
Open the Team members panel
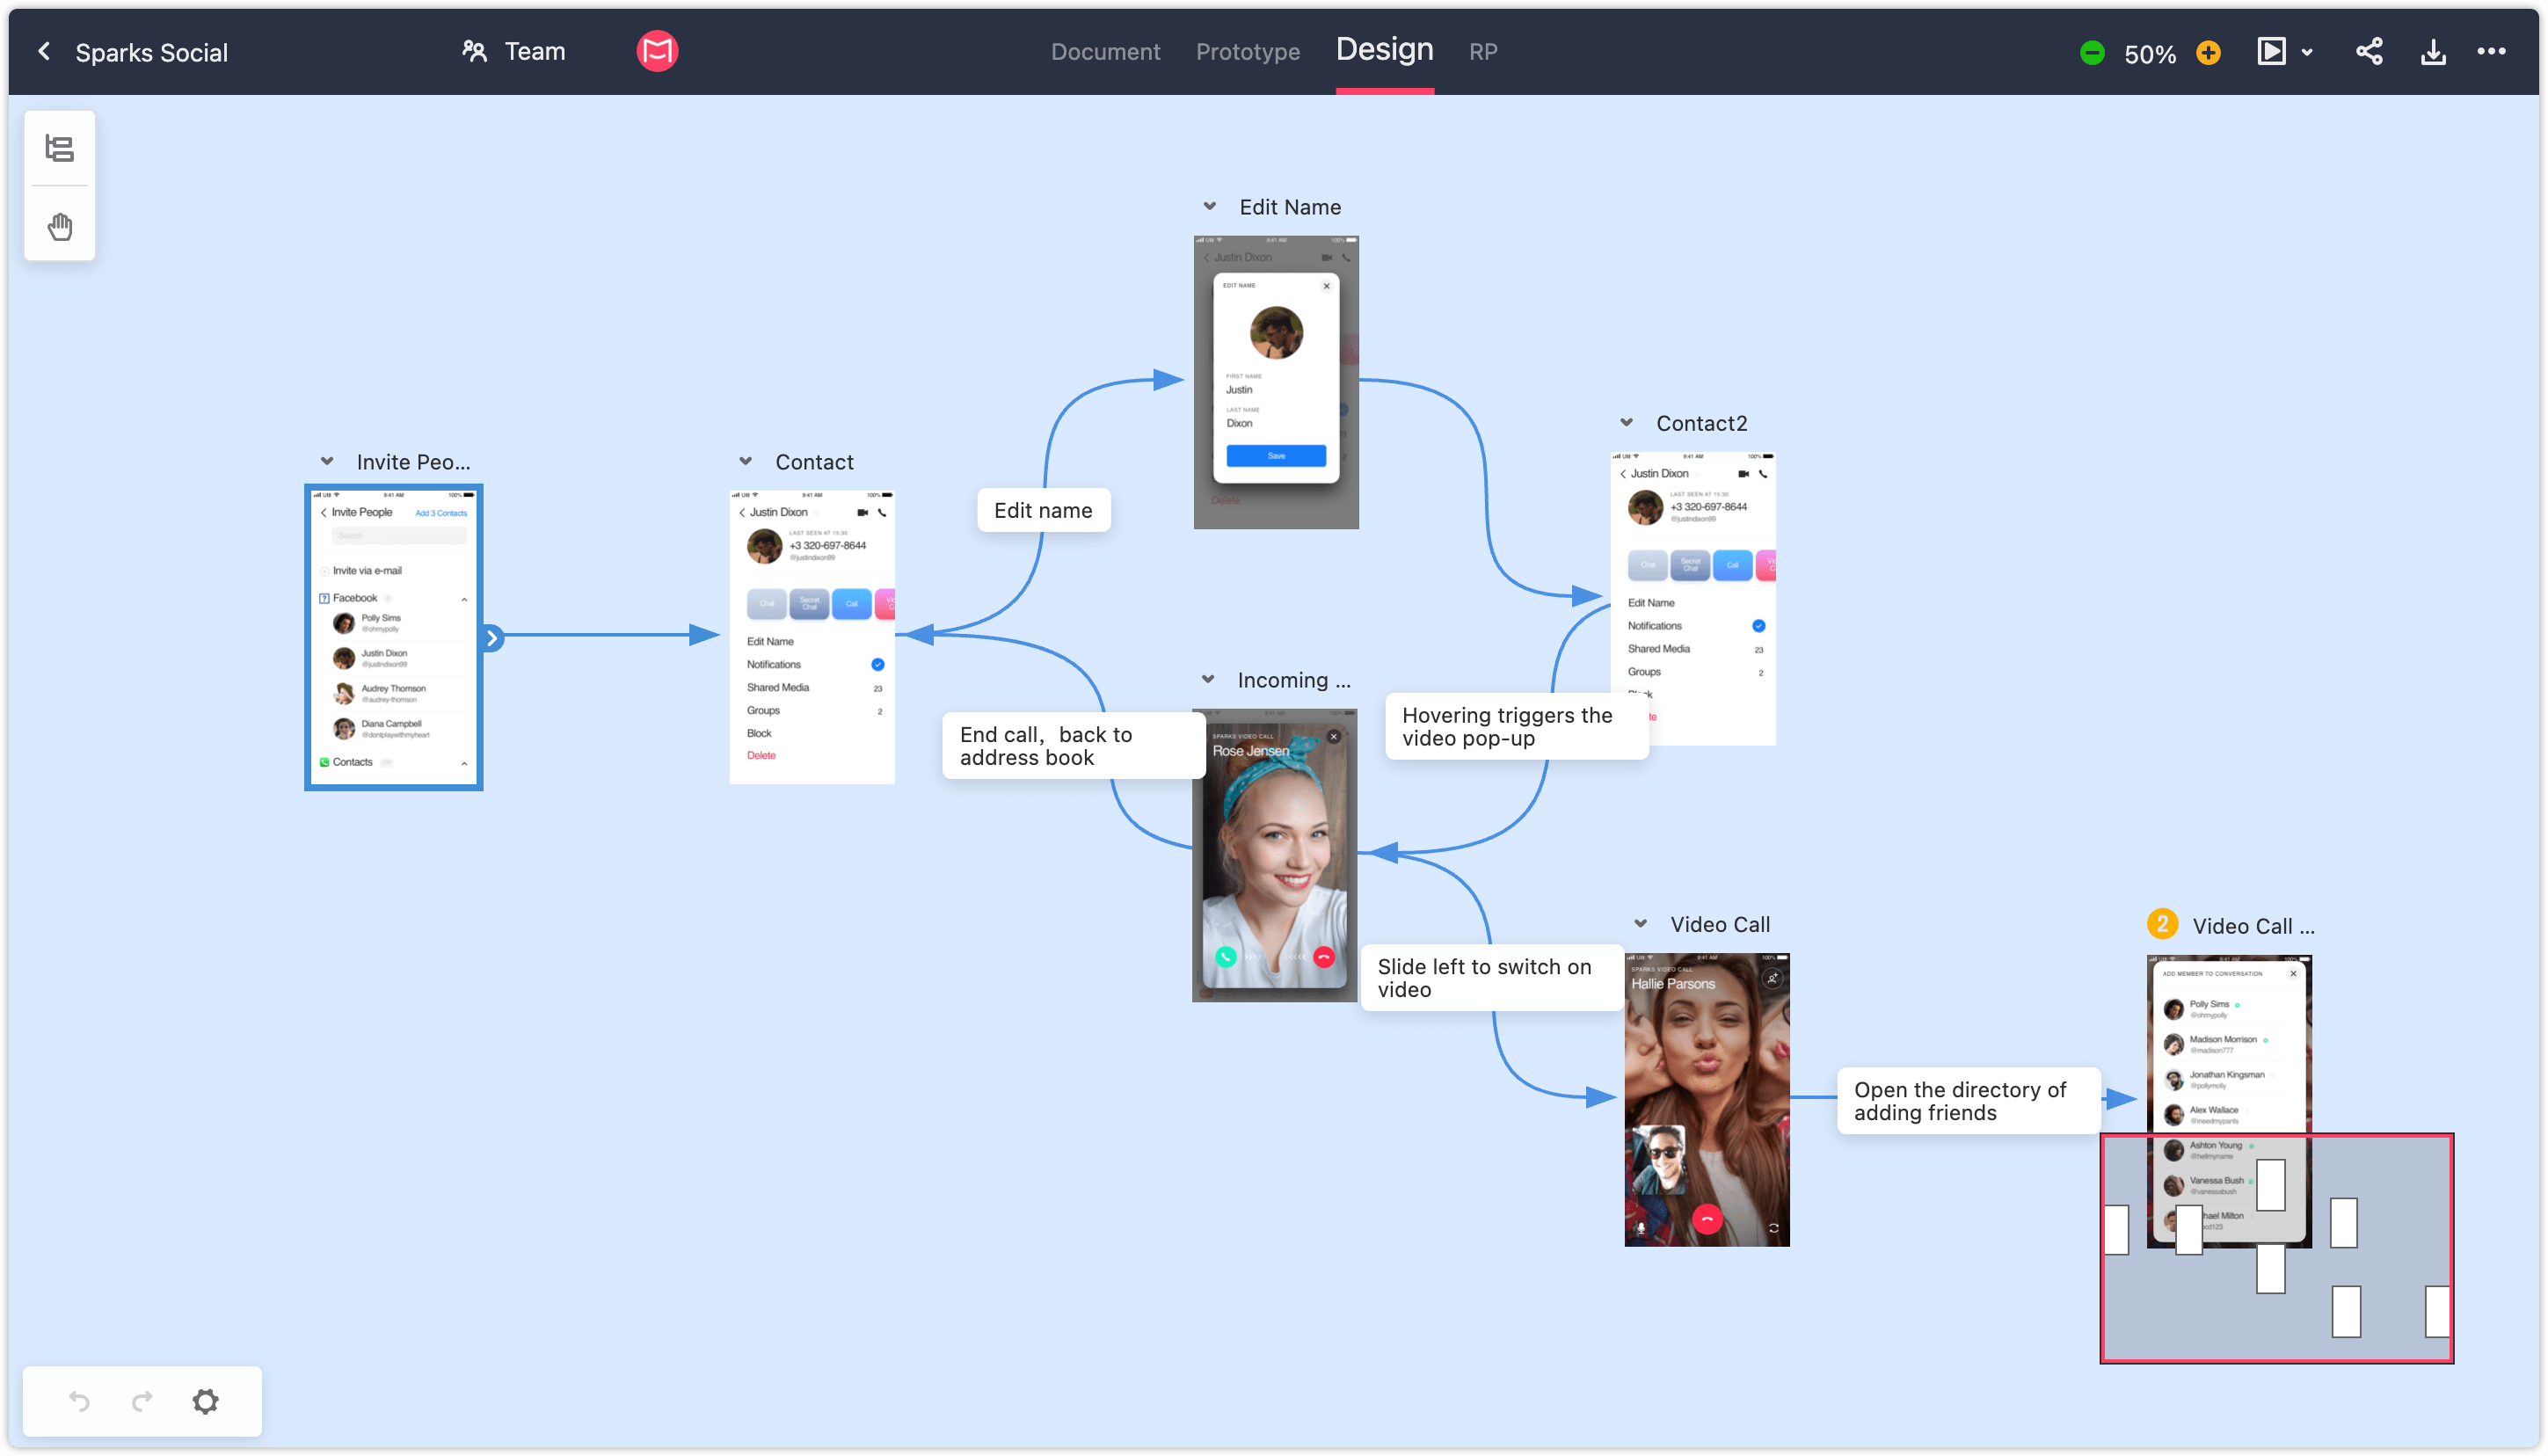click(x=514, y=52)
